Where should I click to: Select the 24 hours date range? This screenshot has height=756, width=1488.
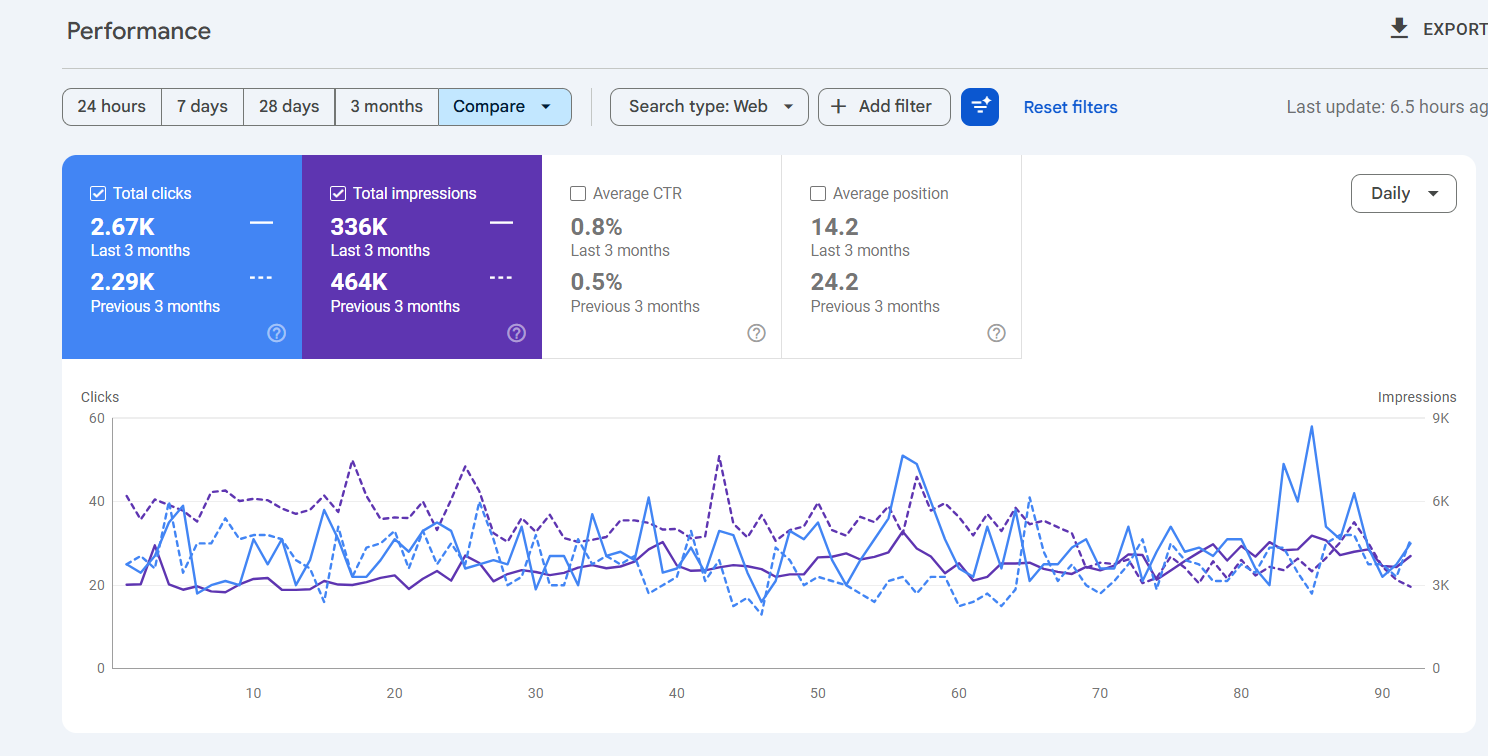pyautogui.click(x=112, y=107)
